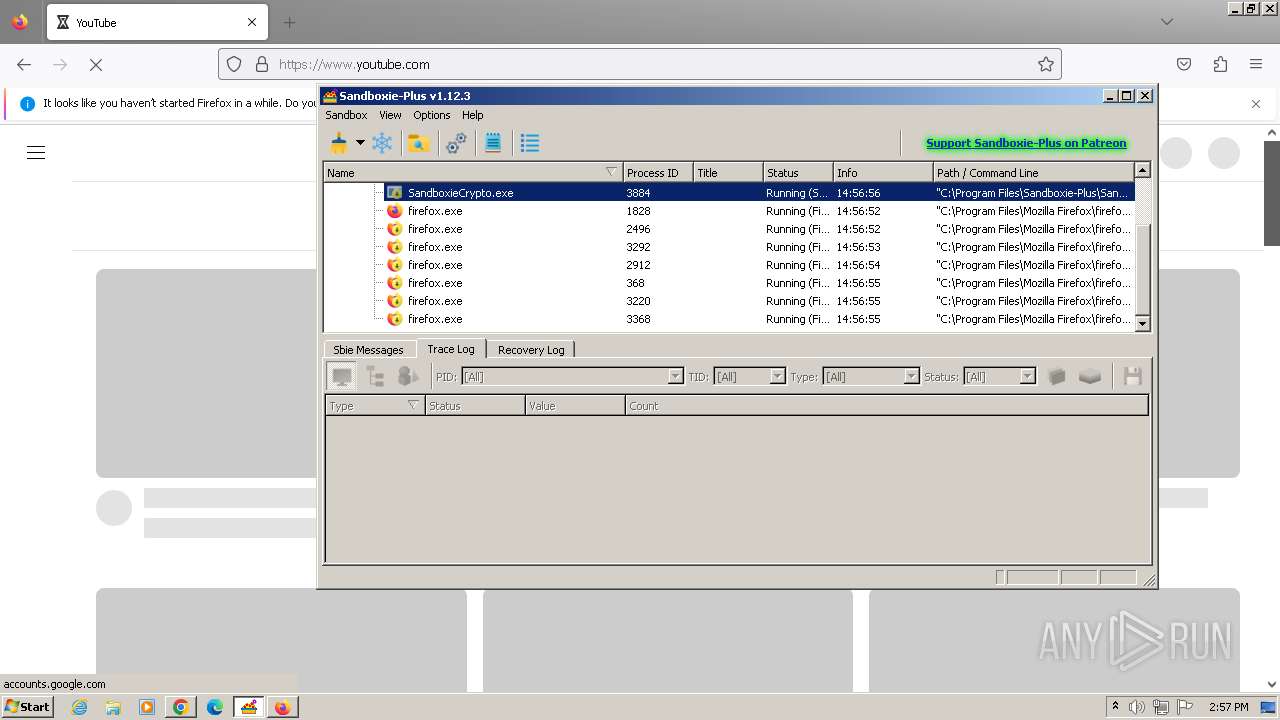Click the save trace log floppy icon

coord(1133,377)
